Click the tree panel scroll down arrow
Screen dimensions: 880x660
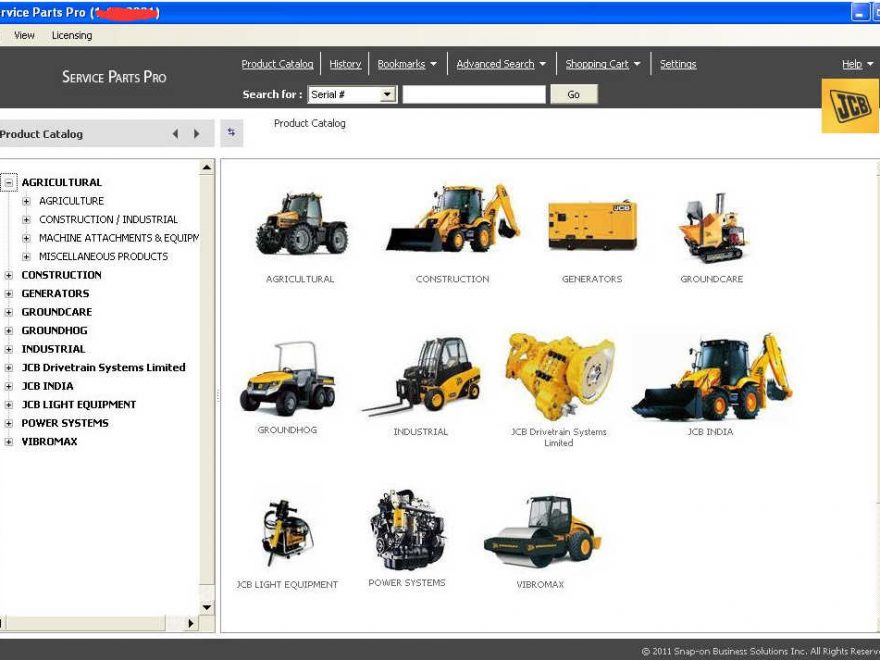tap(207, 607)
